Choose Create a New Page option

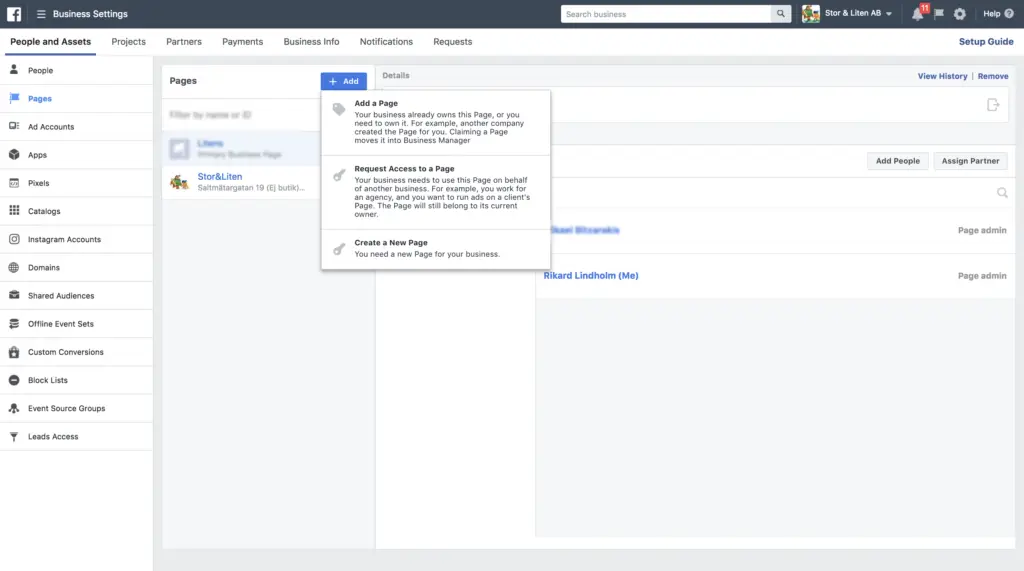(391, 243)
